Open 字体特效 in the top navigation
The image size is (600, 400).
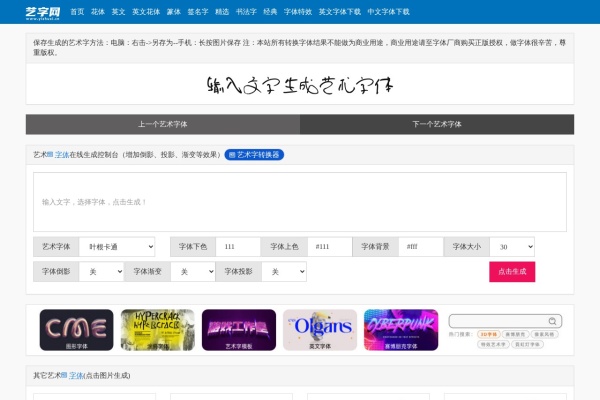pyautogui.click(x=298, y=12)
